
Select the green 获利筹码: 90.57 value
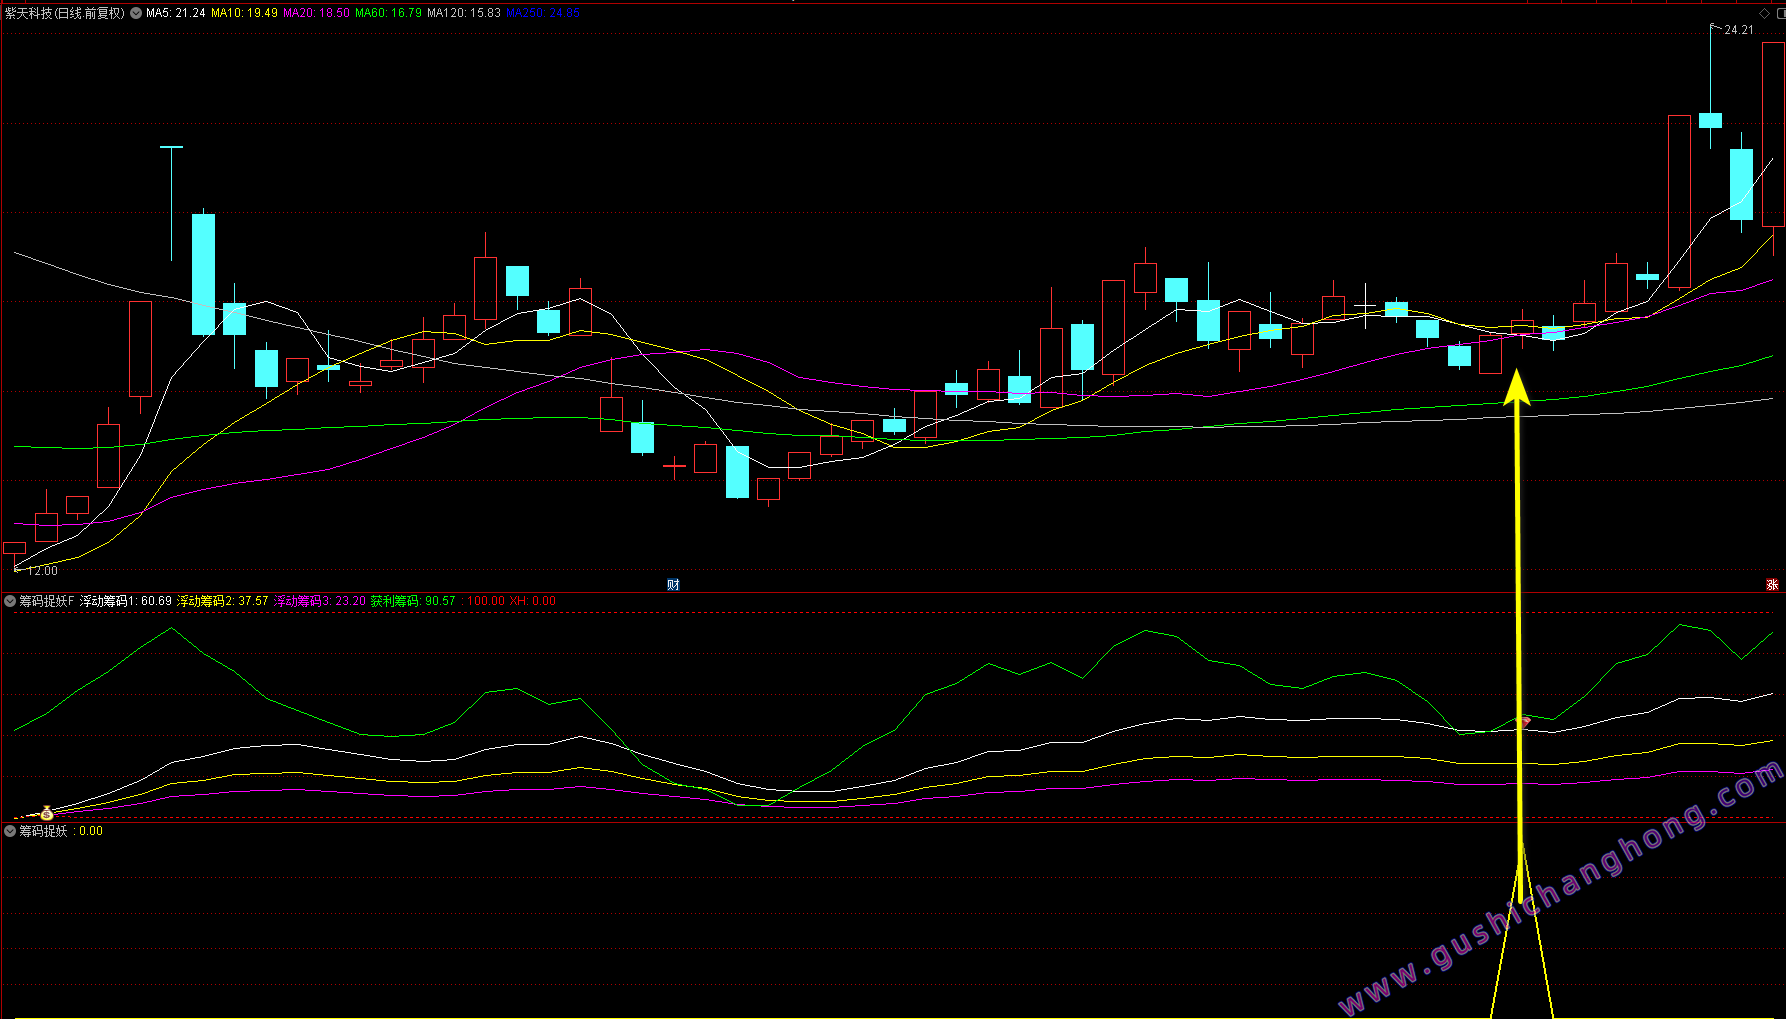point(413,601)
